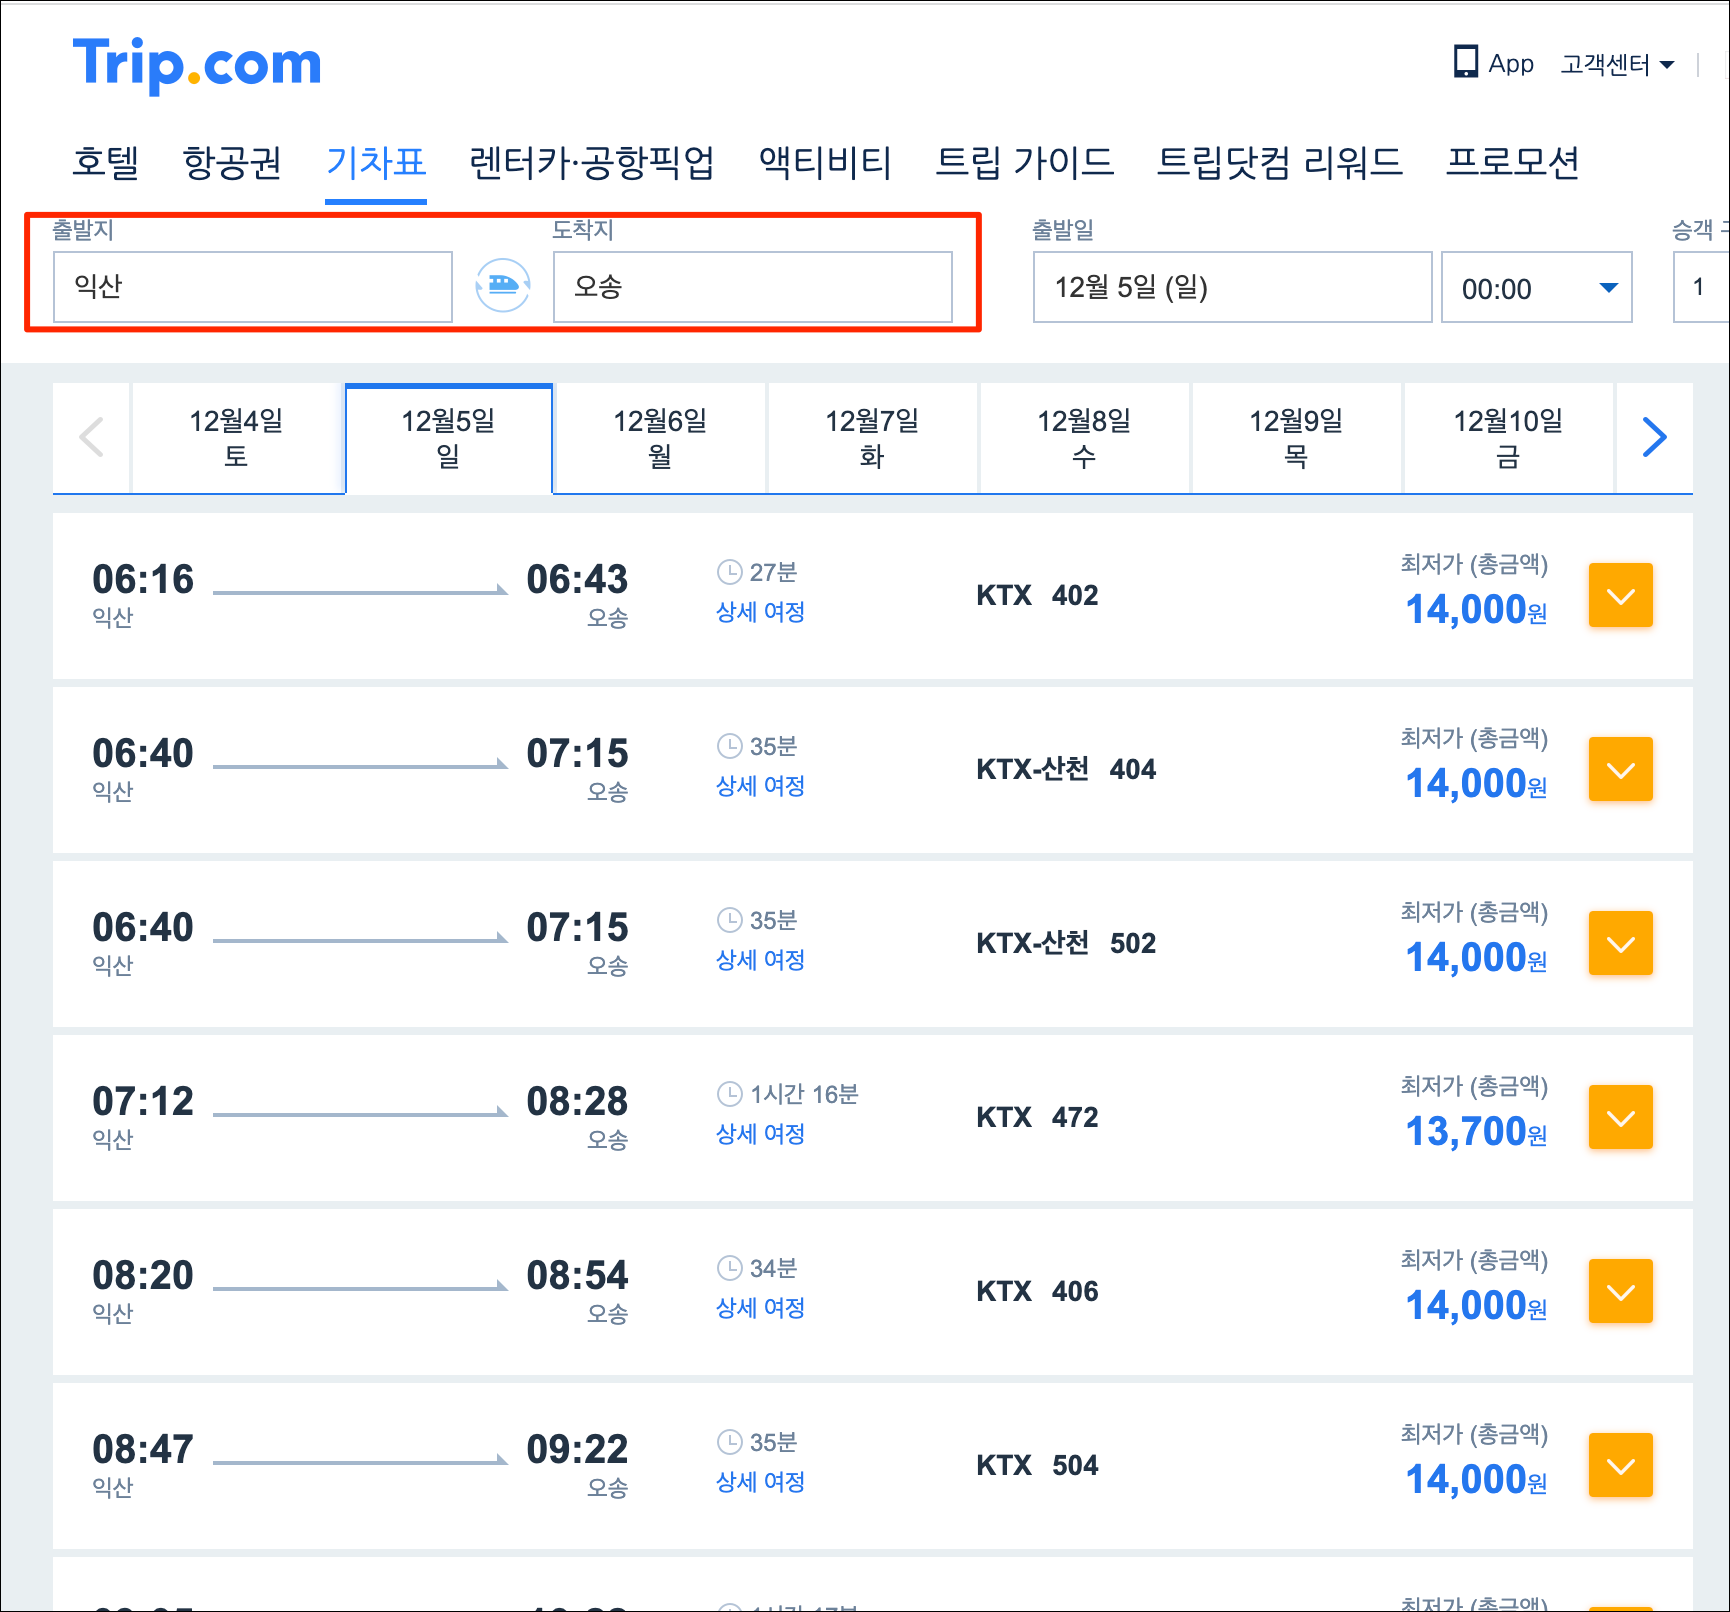Click the 1시간 16분 duration text

(804, 1094)
